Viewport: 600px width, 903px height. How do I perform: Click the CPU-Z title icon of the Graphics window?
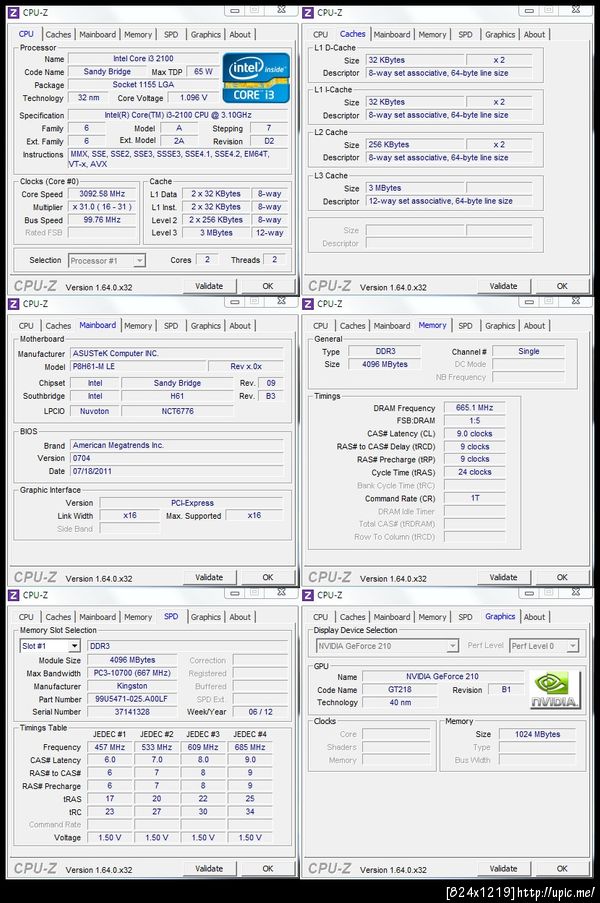(x=308, y=595)
